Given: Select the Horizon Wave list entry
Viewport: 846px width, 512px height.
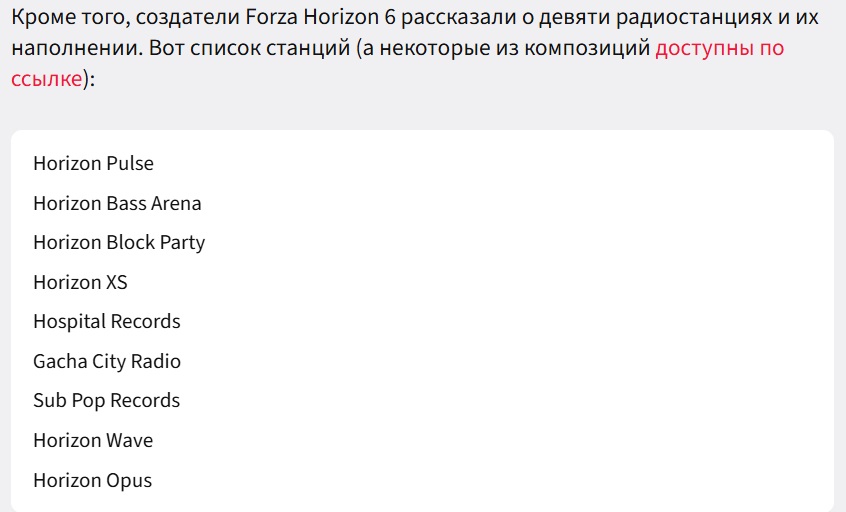Looking at the screenshot, I should pos(93,441).
